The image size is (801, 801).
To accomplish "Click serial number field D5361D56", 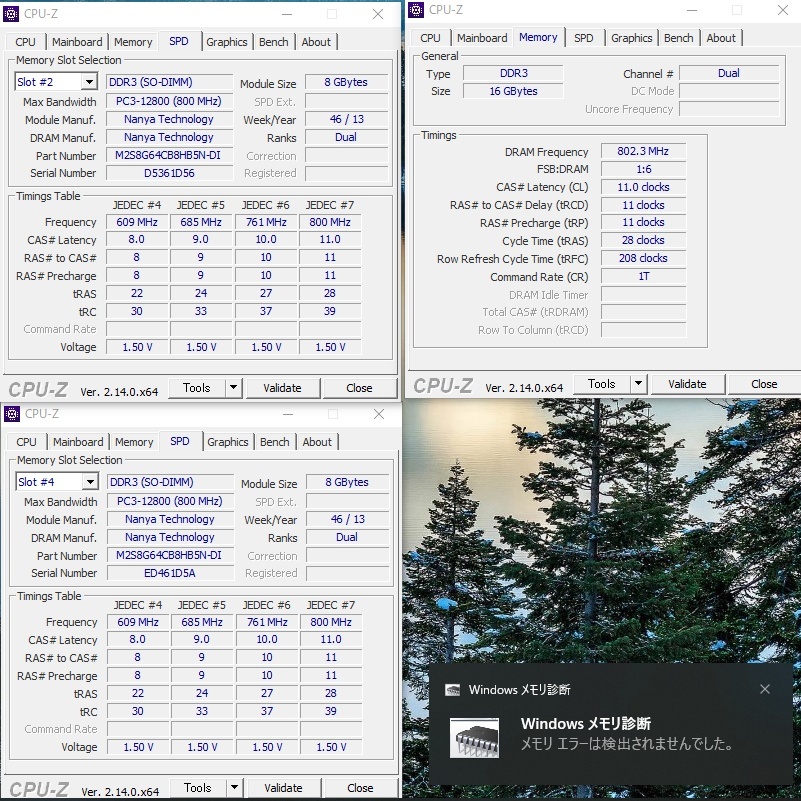I will 169,173.
